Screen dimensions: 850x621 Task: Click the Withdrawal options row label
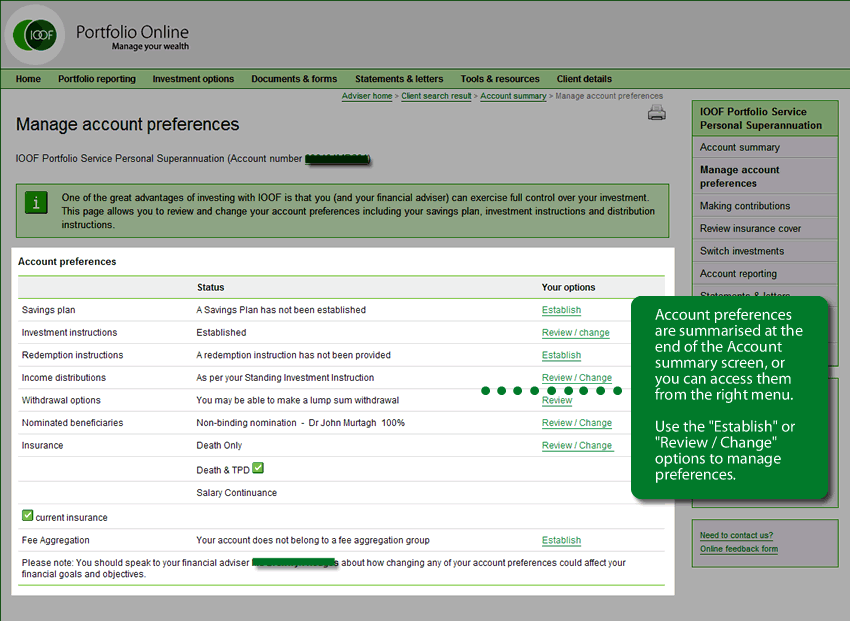tap(61, 400)
